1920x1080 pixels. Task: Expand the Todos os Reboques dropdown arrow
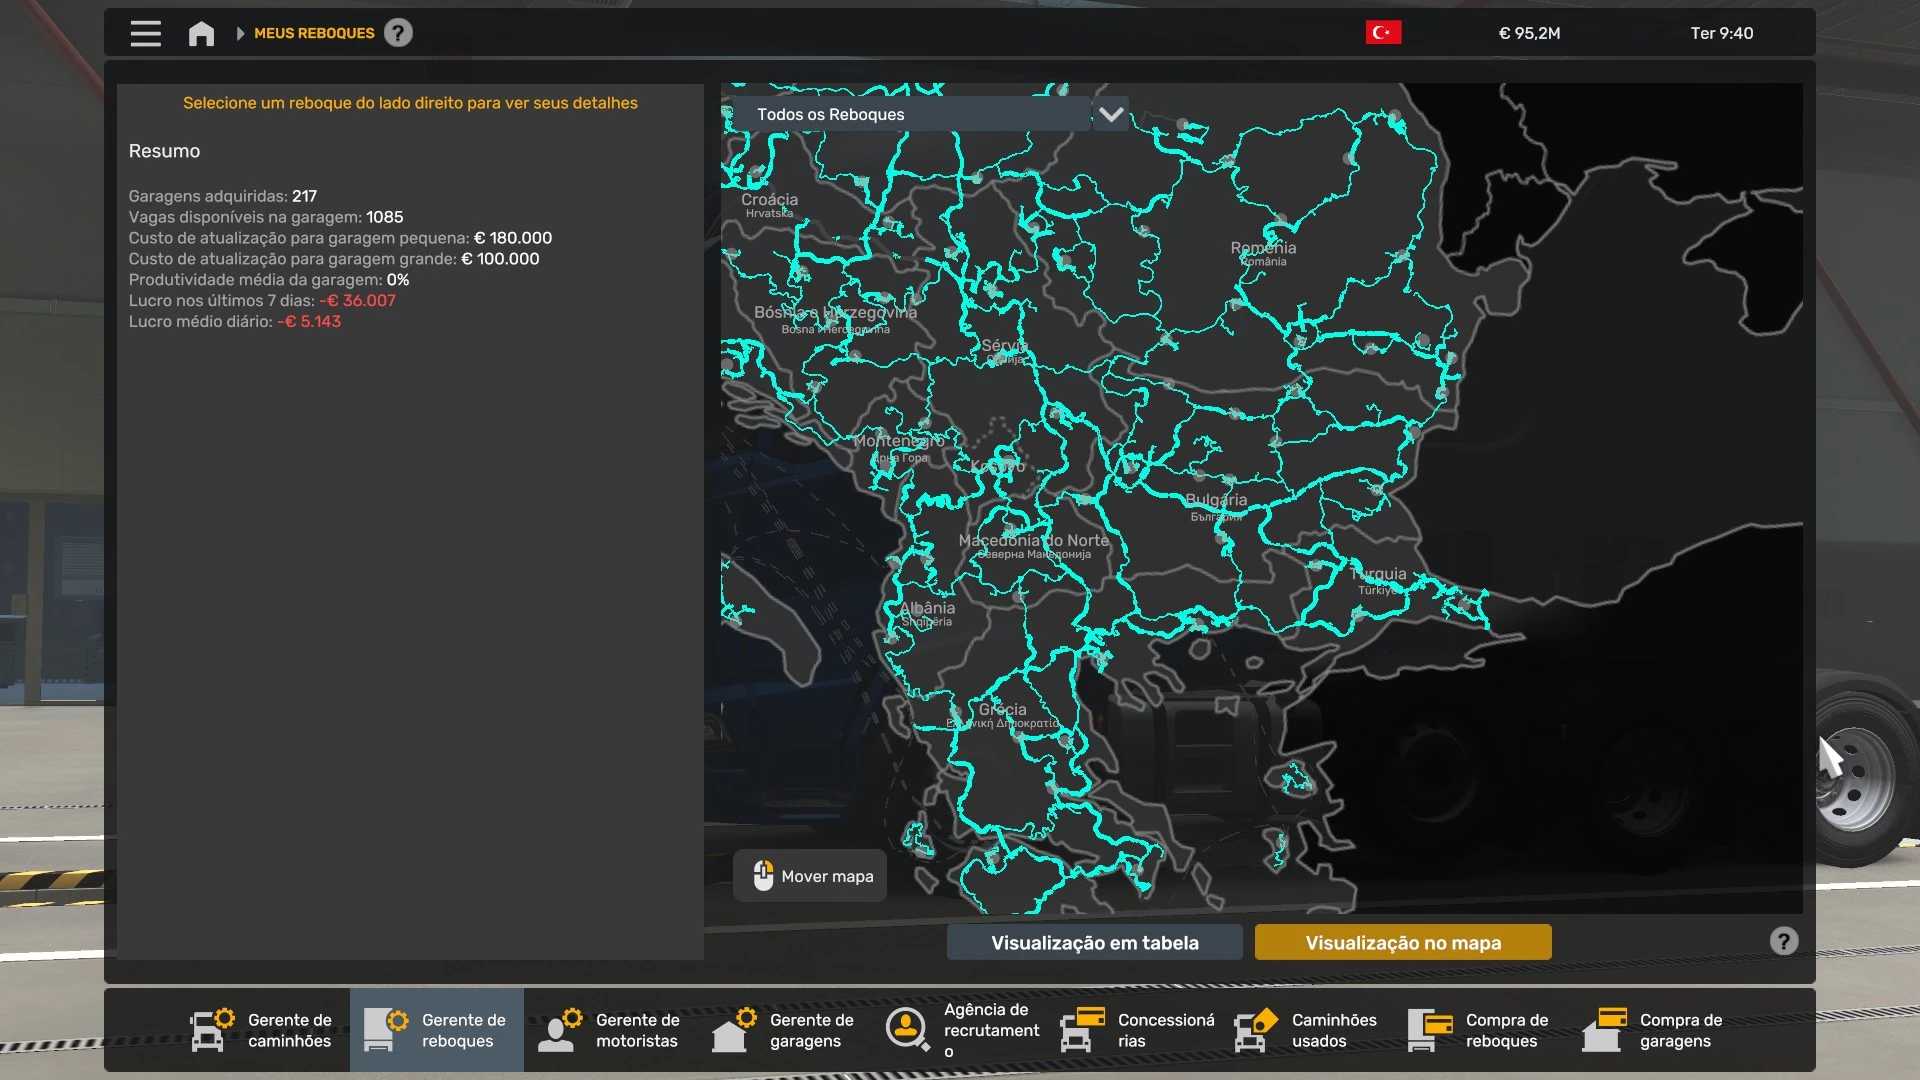tap(1111, 114)
